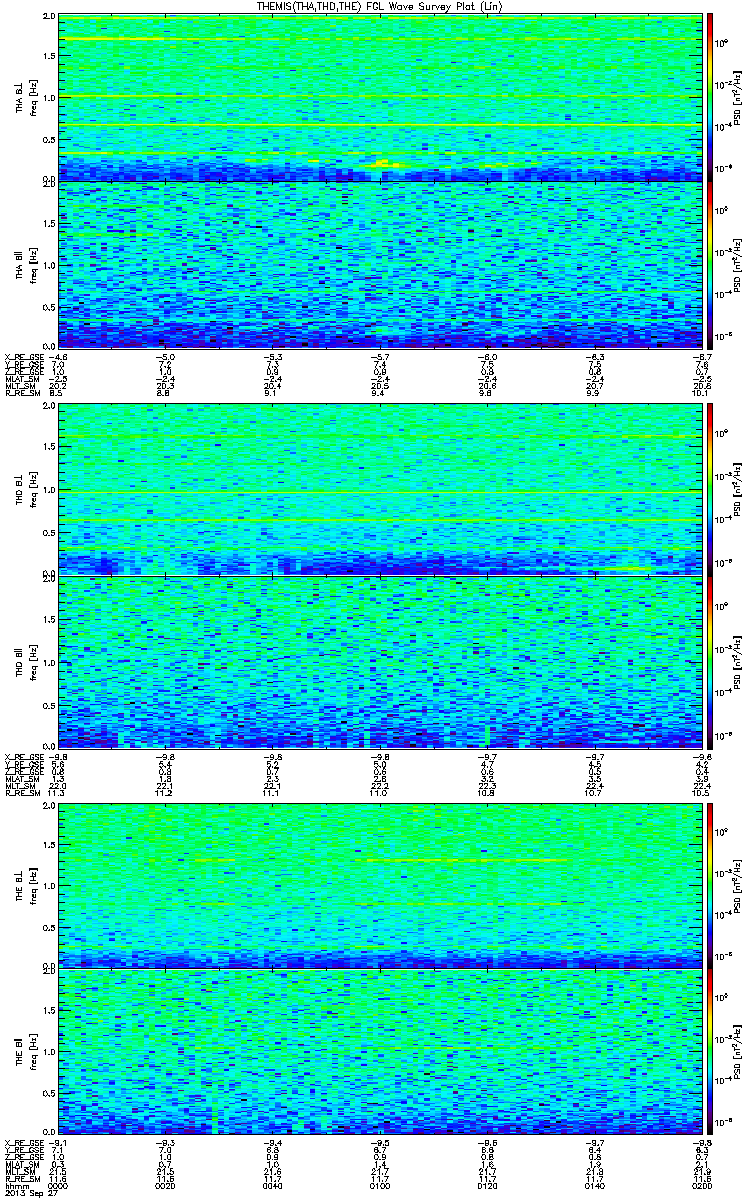Click the R_RE_SM row label under THD panels

pyautogui.click(x=21, y=792)
